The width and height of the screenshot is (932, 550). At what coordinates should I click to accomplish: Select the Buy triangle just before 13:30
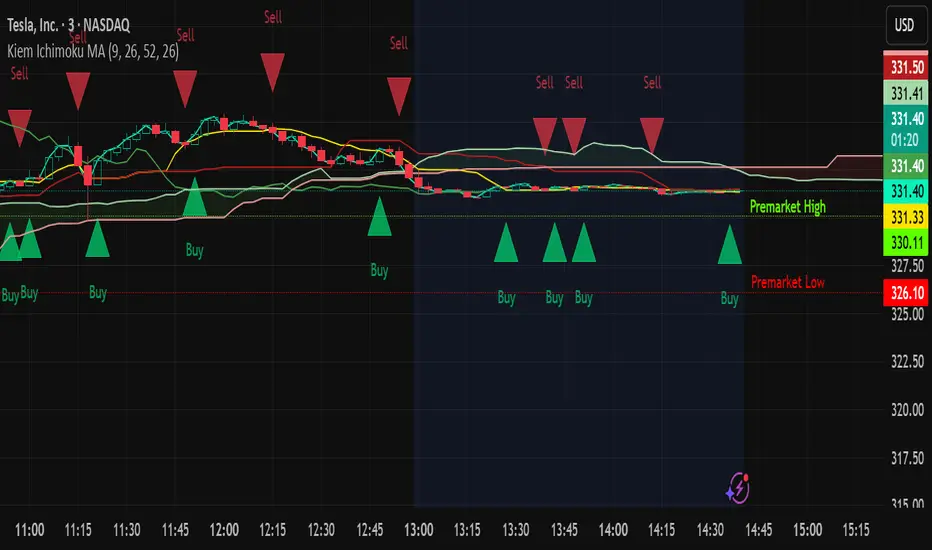pos(506,243)
